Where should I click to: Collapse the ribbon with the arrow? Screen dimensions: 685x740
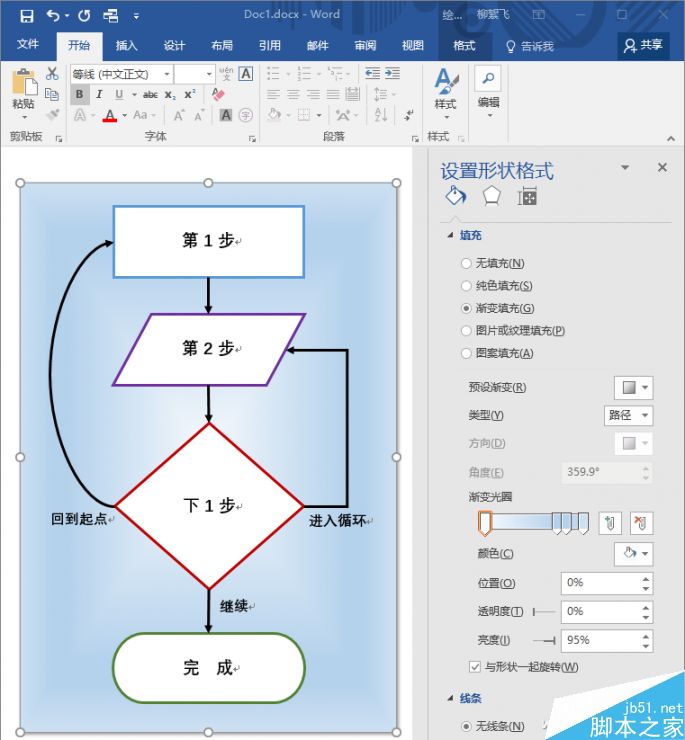coord(671,138)
